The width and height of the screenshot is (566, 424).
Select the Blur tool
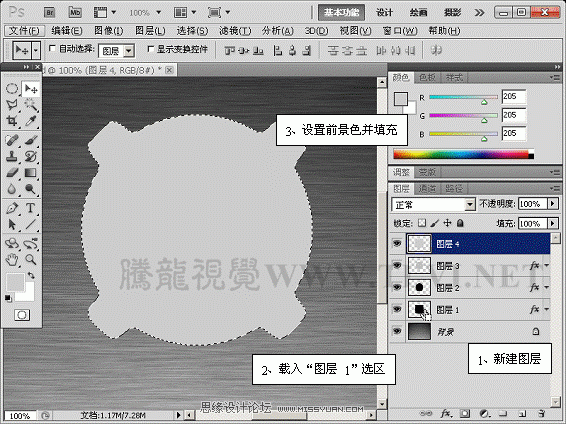pyautogui.click(x=12, y=189)
